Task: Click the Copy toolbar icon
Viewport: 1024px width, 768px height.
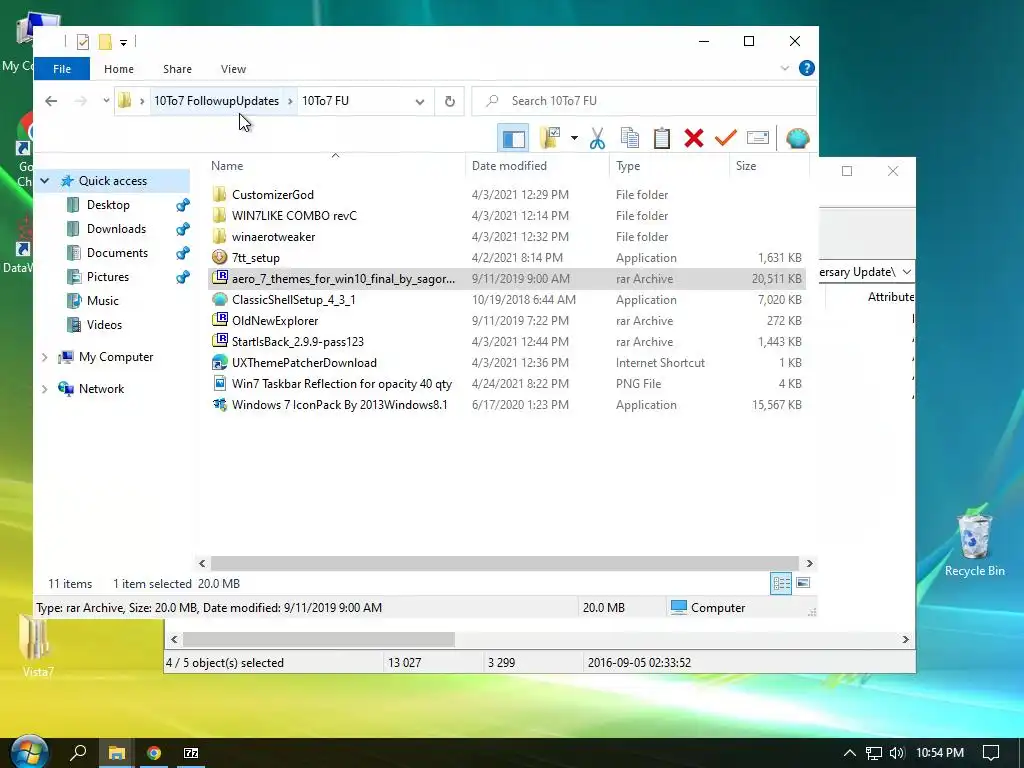Action: [x=630, y=138]
